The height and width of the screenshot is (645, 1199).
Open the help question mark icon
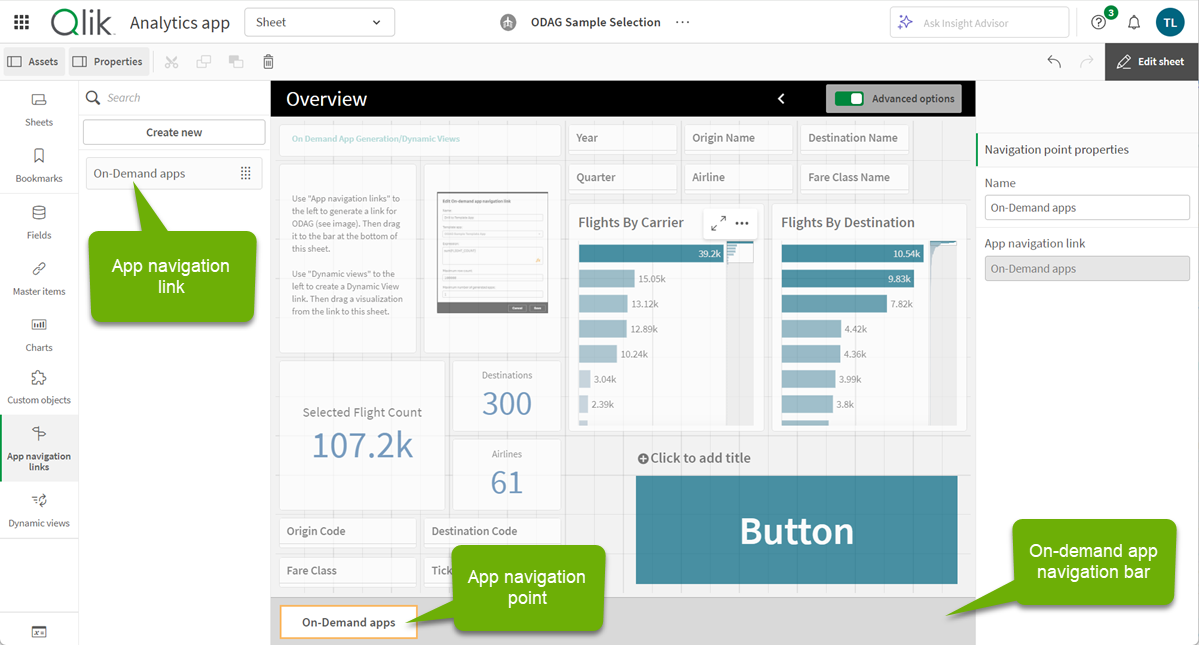[1099, 22]
